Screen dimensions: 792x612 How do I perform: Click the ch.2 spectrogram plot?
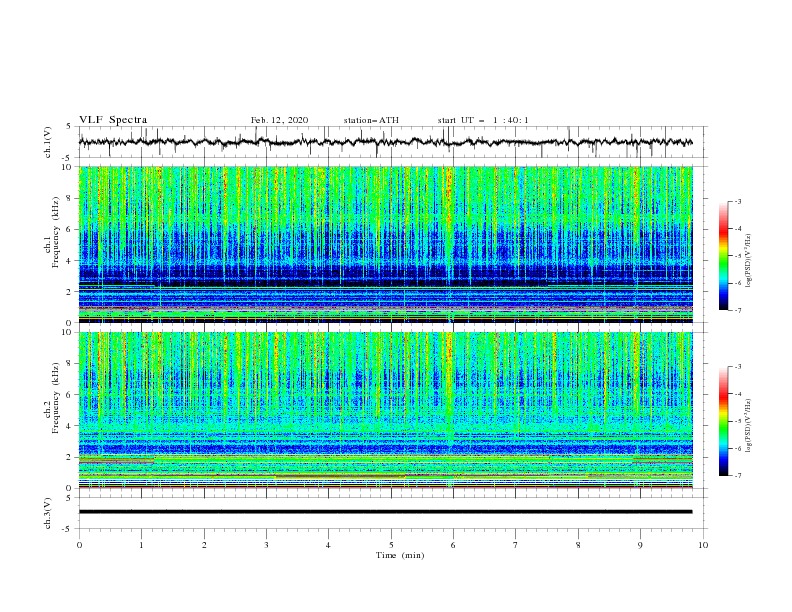tap(386, 410)
